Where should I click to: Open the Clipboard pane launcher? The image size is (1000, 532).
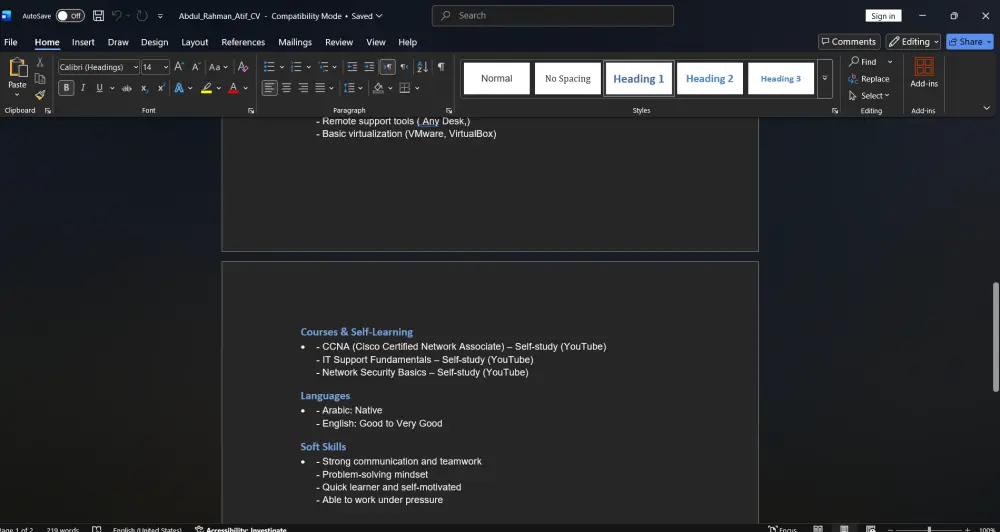tap(47, 111)
